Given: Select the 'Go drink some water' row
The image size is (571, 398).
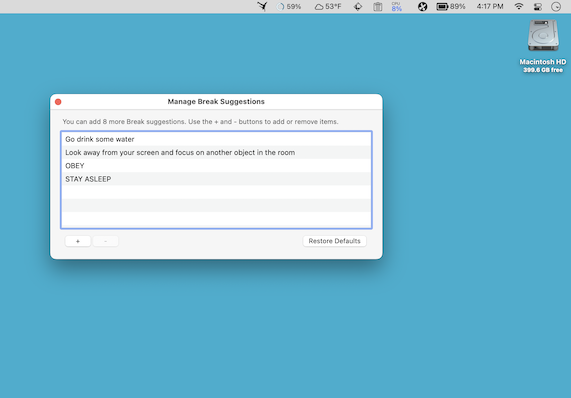Looking at the screenshot, I should tap(216, 139).
